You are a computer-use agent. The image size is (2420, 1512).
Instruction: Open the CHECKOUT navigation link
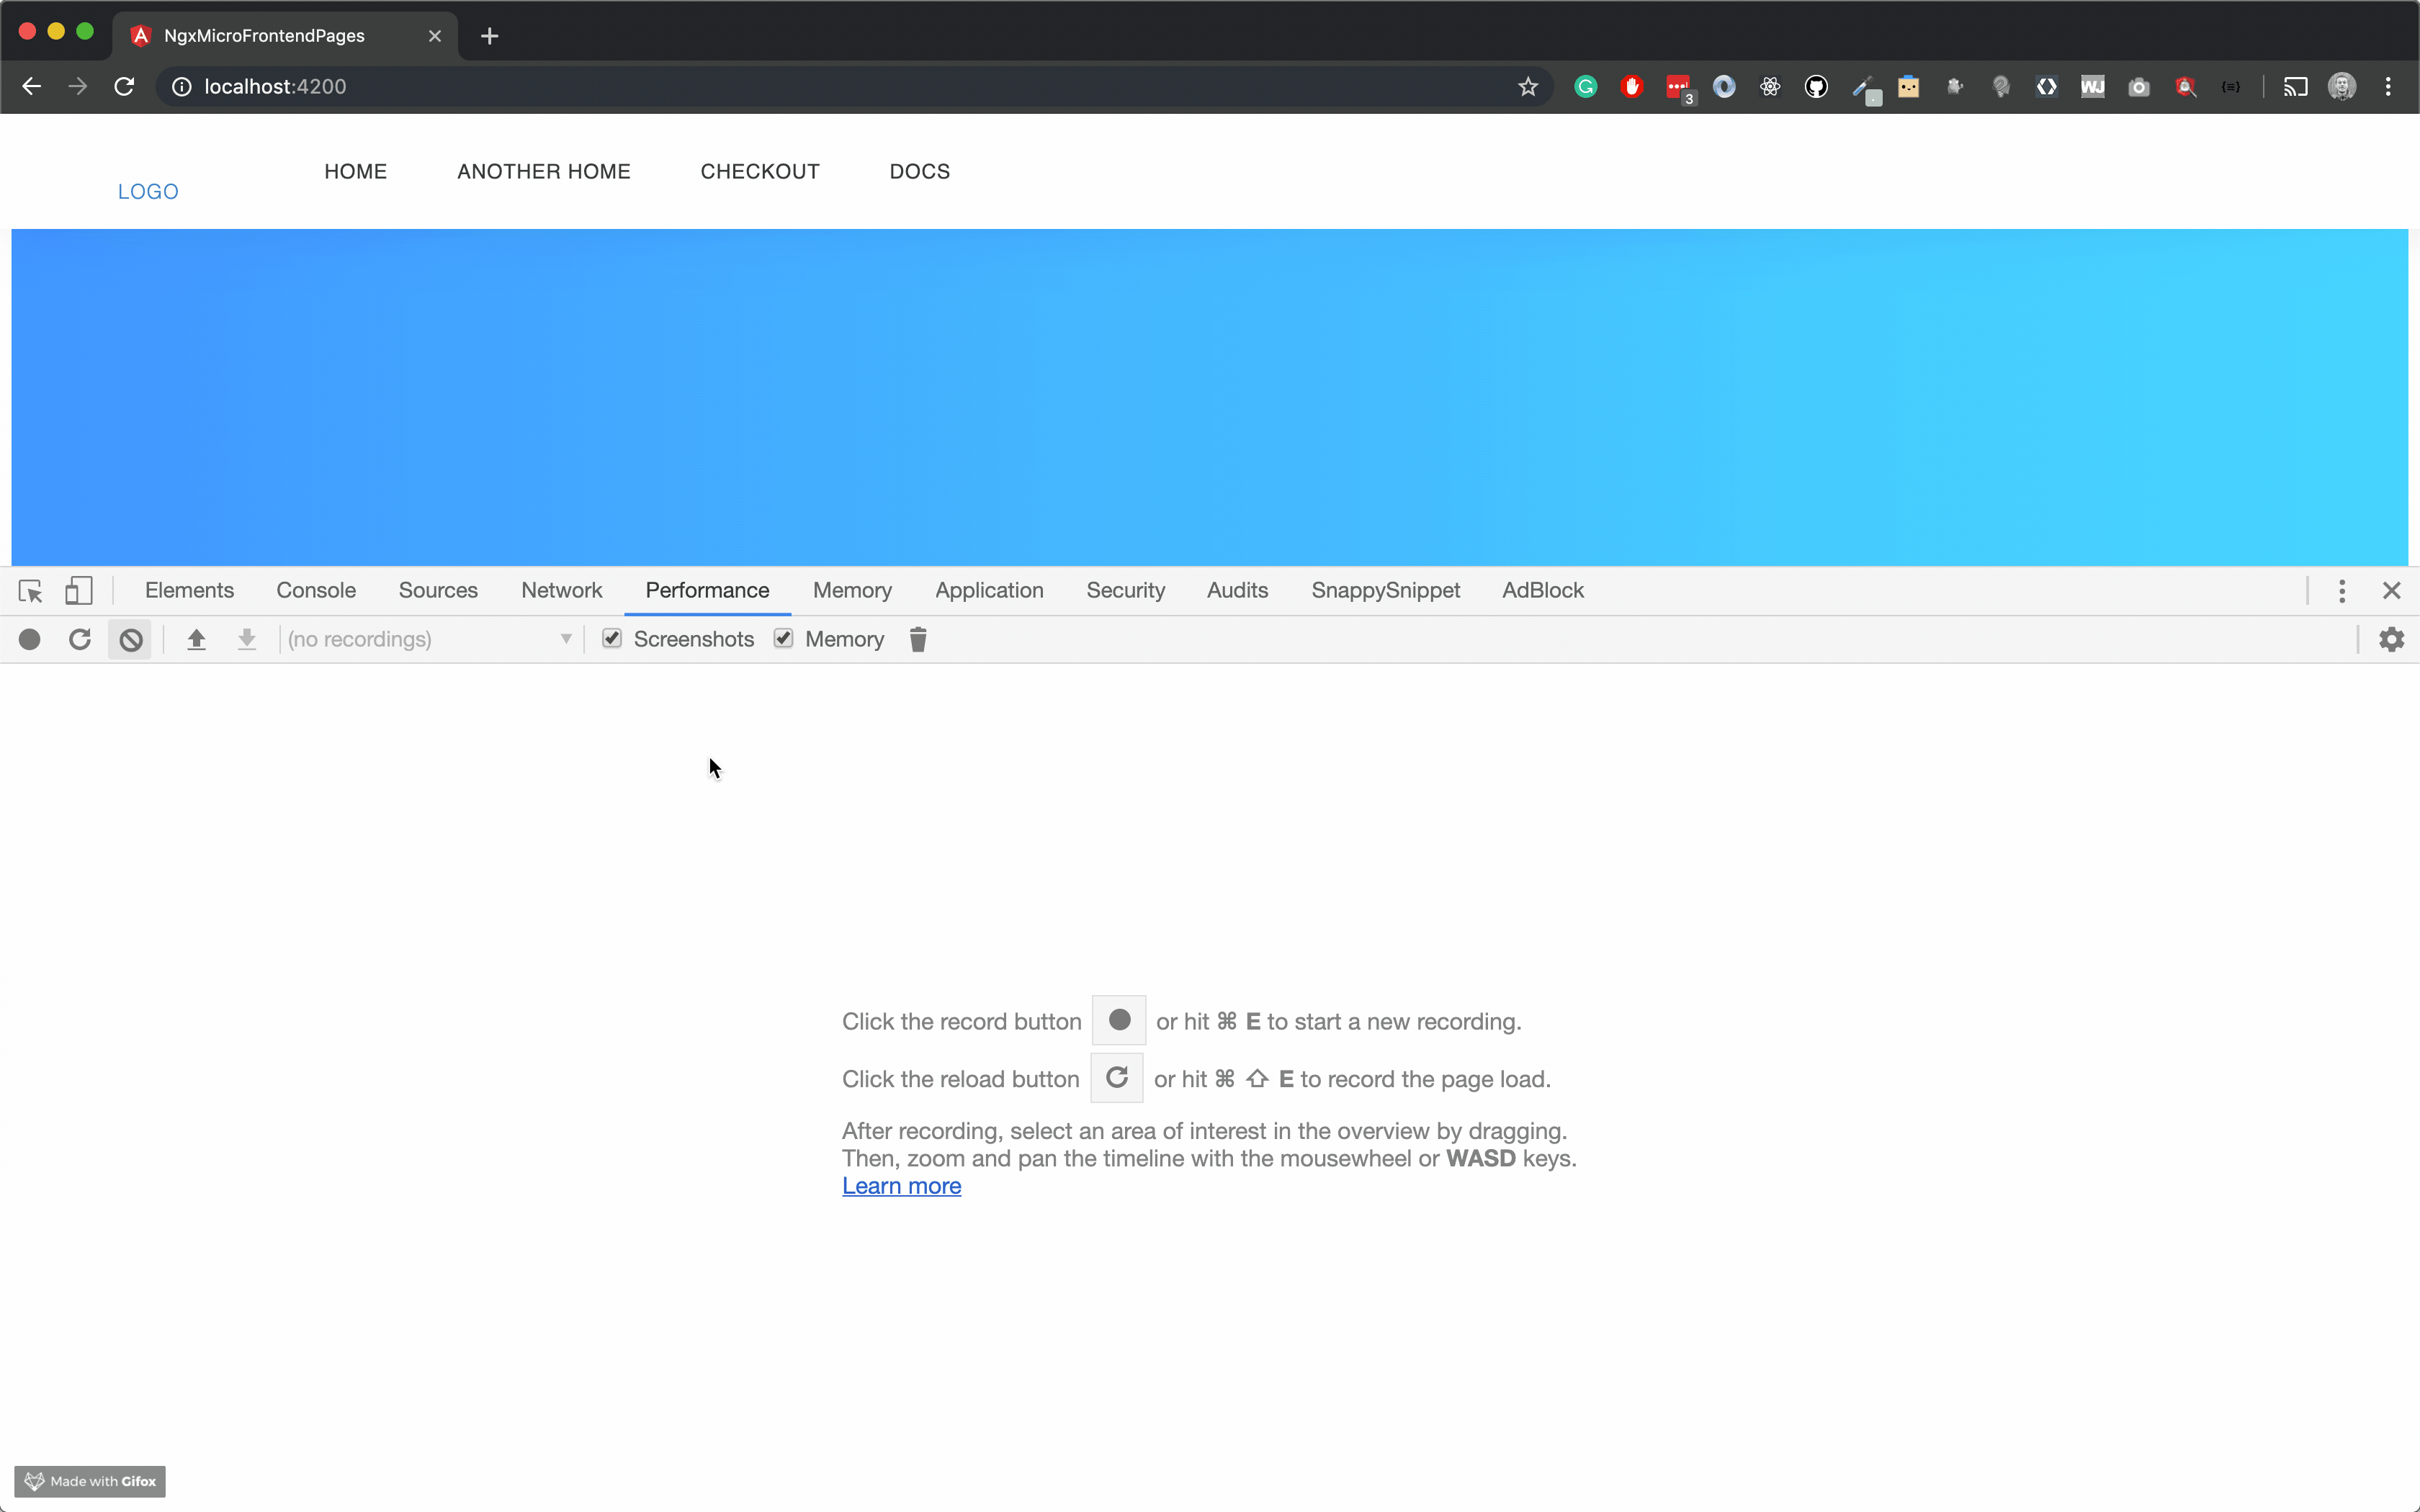(760, 171)
